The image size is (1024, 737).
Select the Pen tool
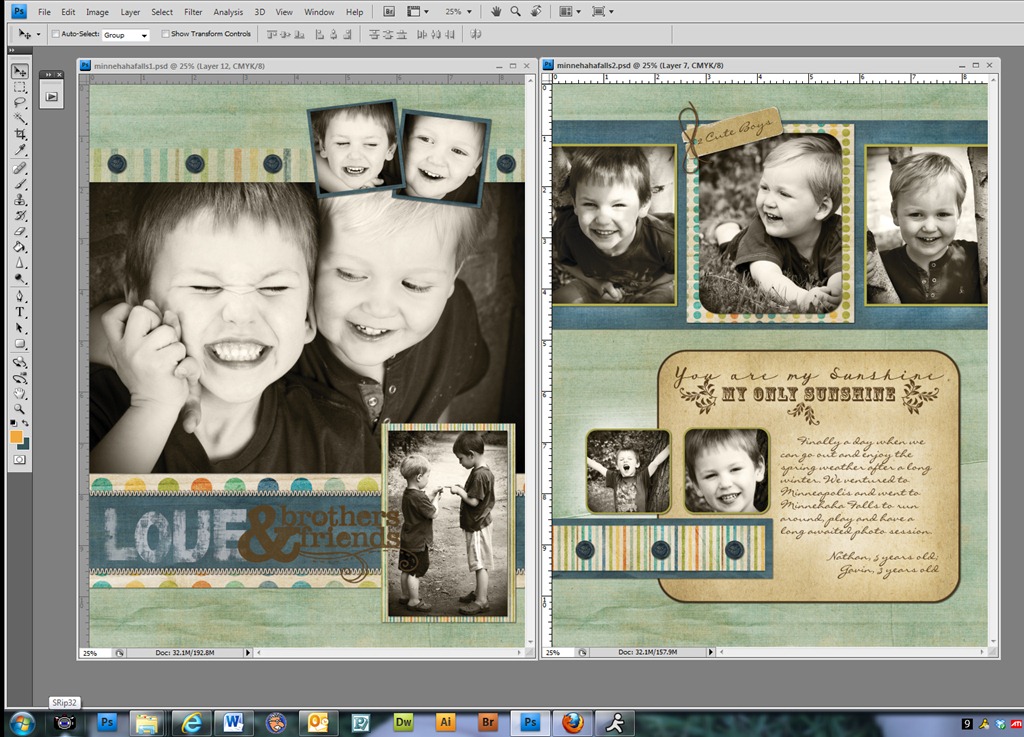click(20, 296)
